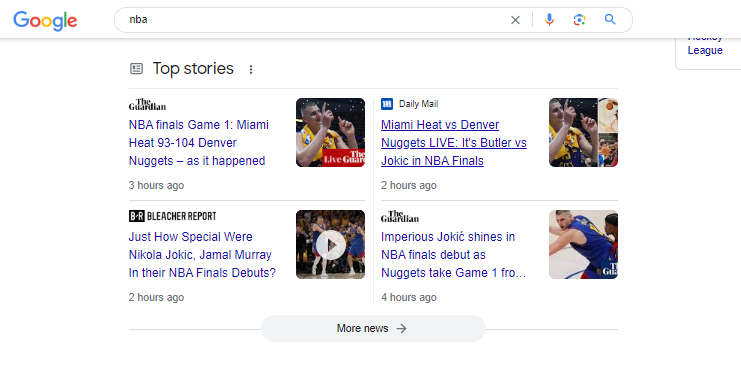The height and width of the screenshot is (365, 741).
Task: Click the Imperious Jokić story thumbnail
Action: pos(583,244)
